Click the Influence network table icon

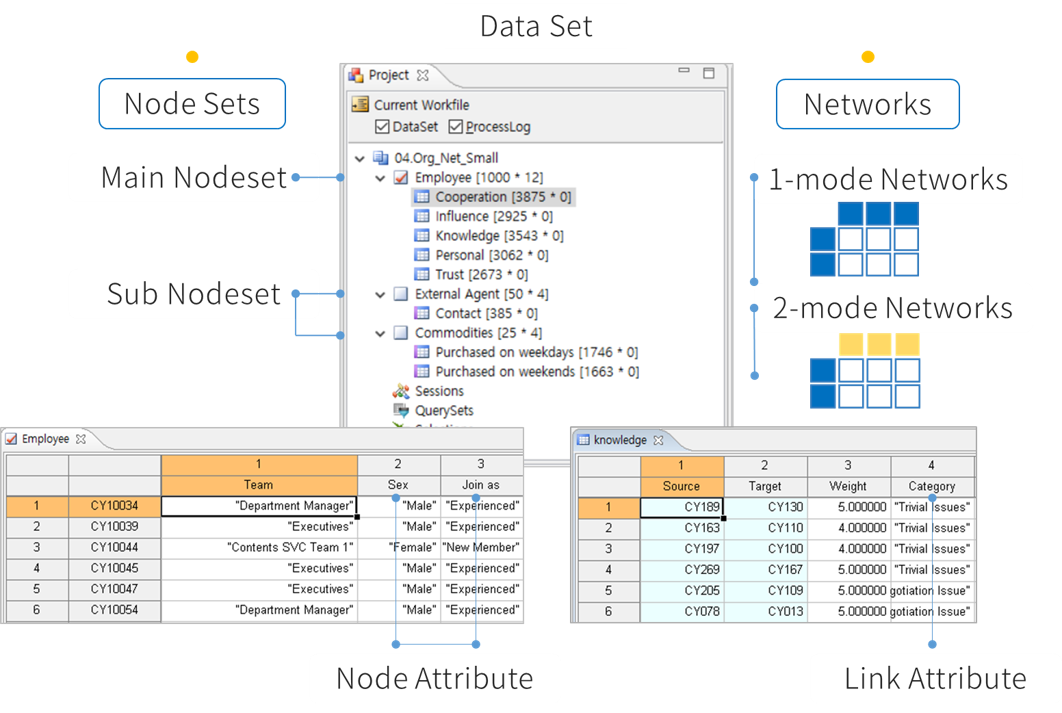(422, 217)
